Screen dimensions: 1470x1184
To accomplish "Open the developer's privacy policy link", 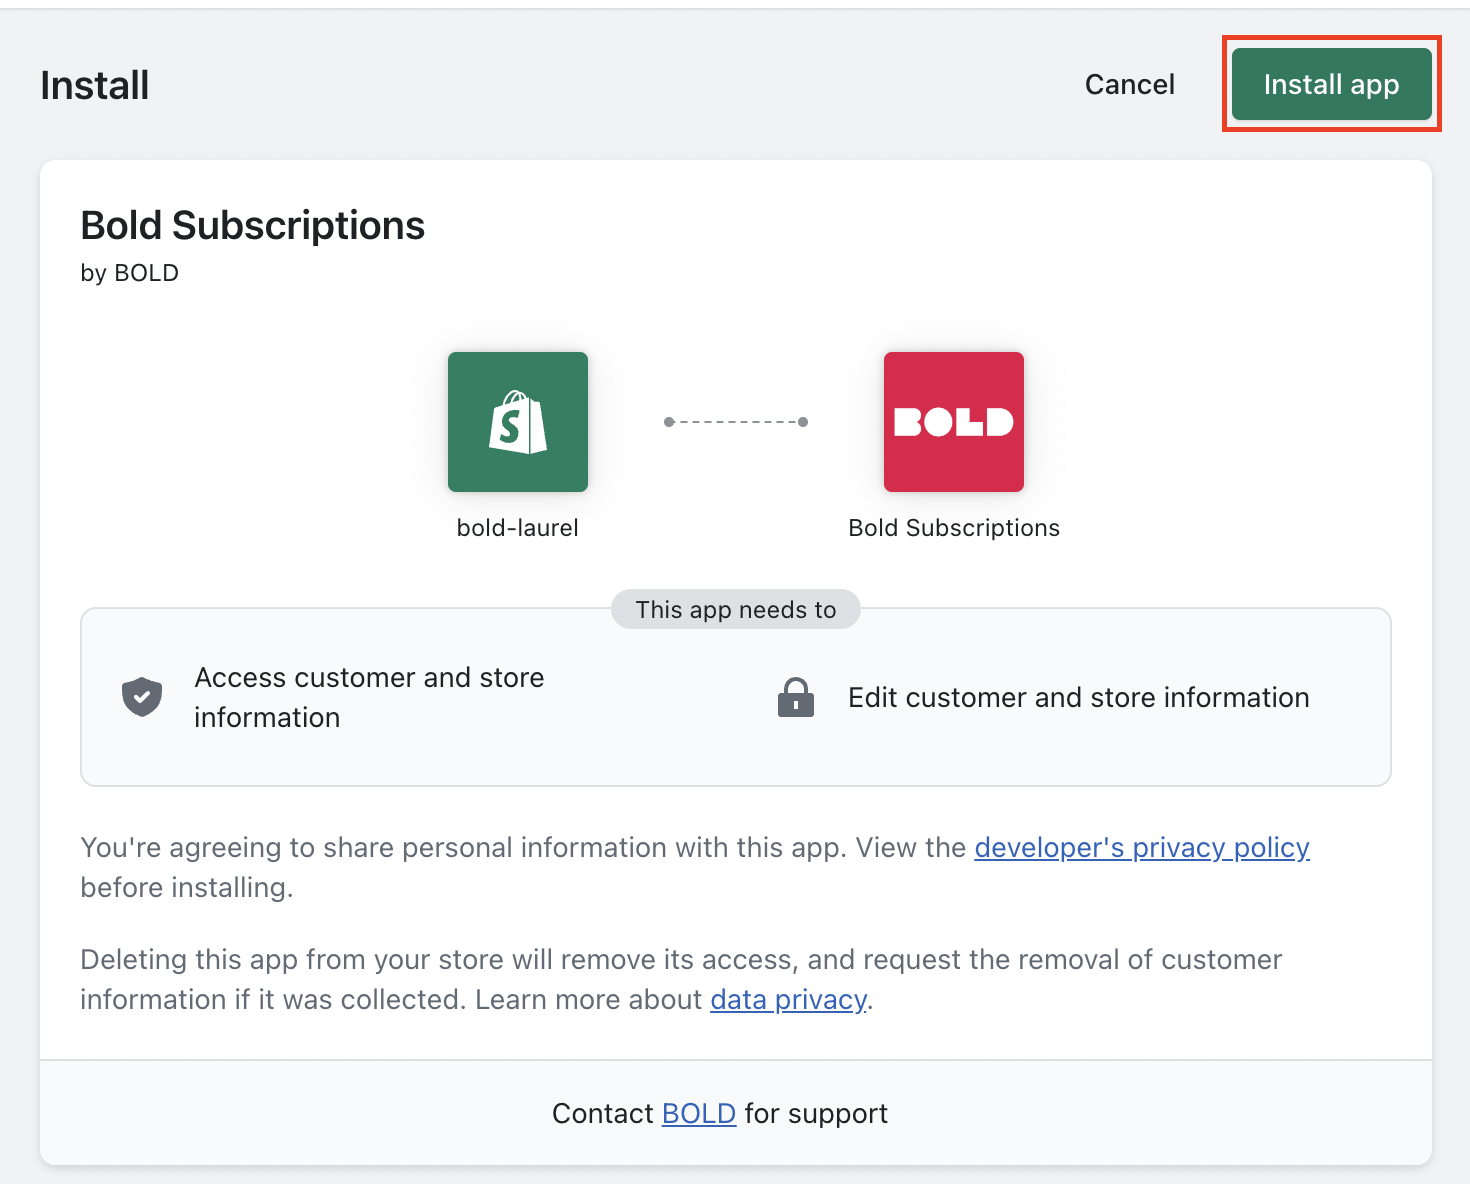I will [1142, 848].
